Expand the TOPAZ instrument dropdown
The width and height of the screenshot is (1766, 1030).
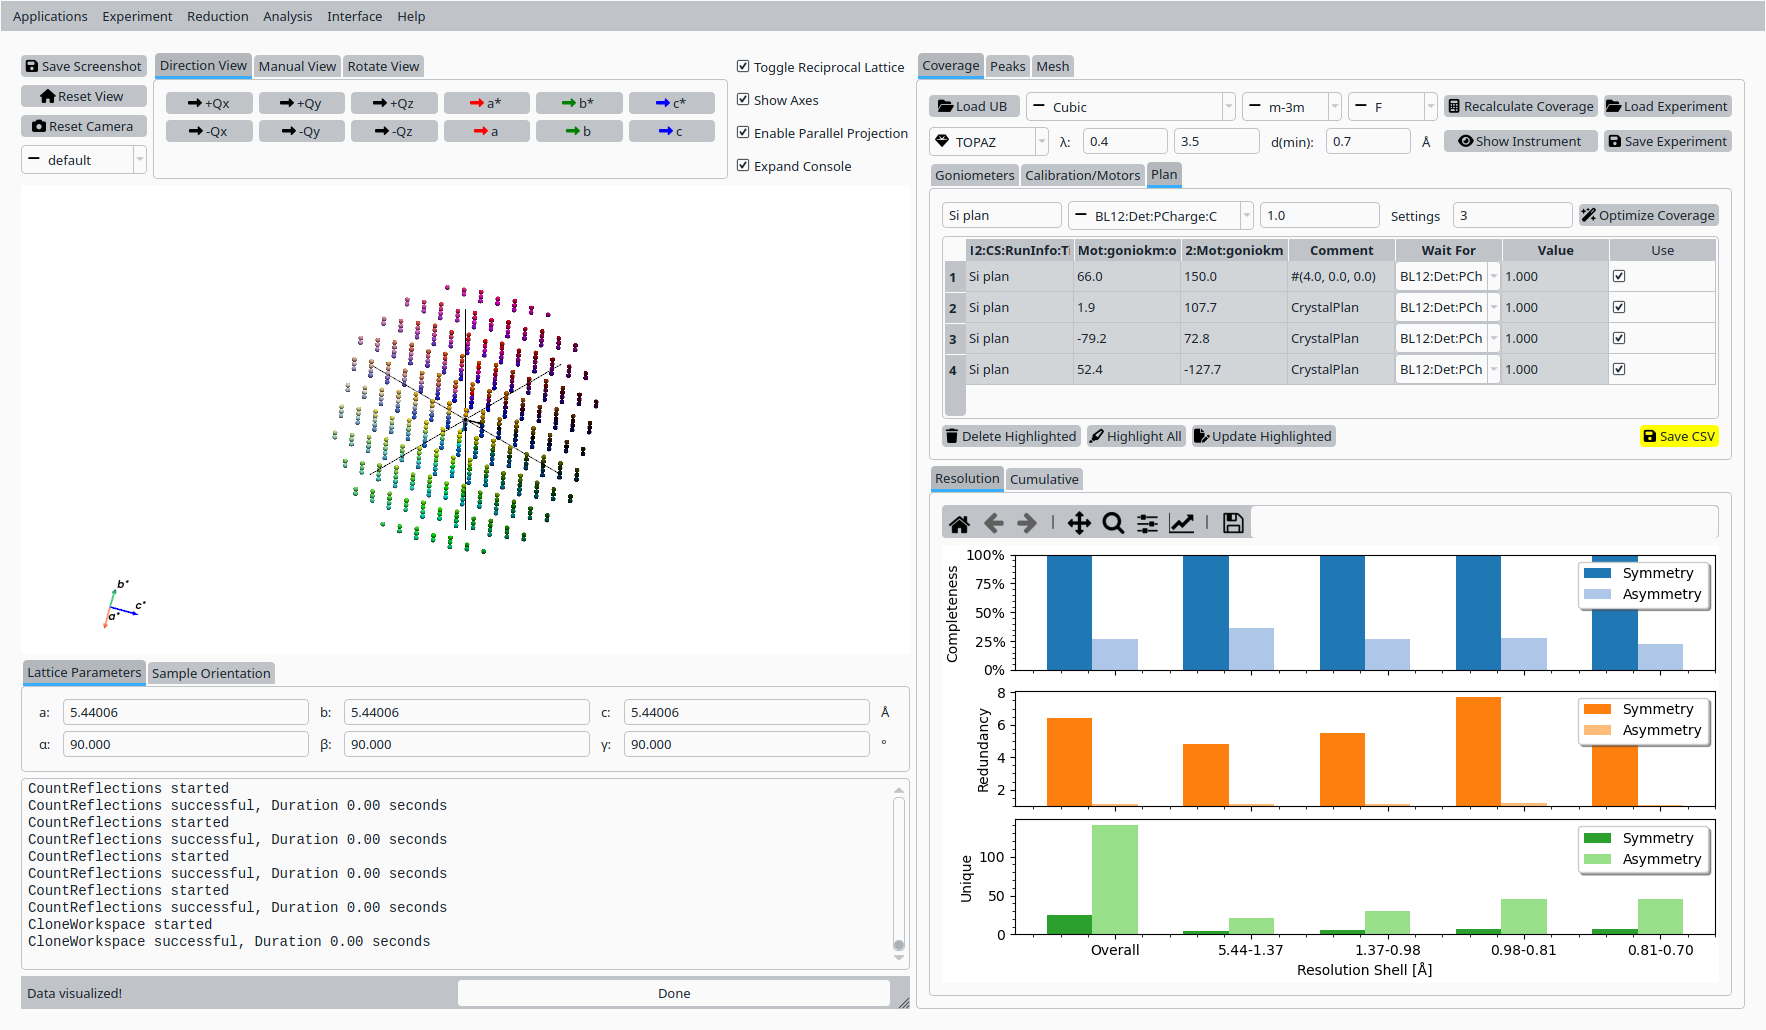tap(988, 142)
